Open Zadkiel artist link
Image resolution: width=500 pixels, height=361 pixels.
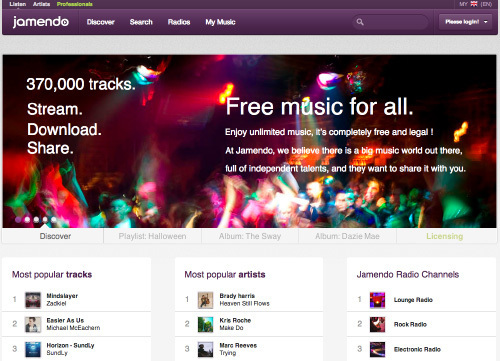pyautogui.click(x=56, y=303)
